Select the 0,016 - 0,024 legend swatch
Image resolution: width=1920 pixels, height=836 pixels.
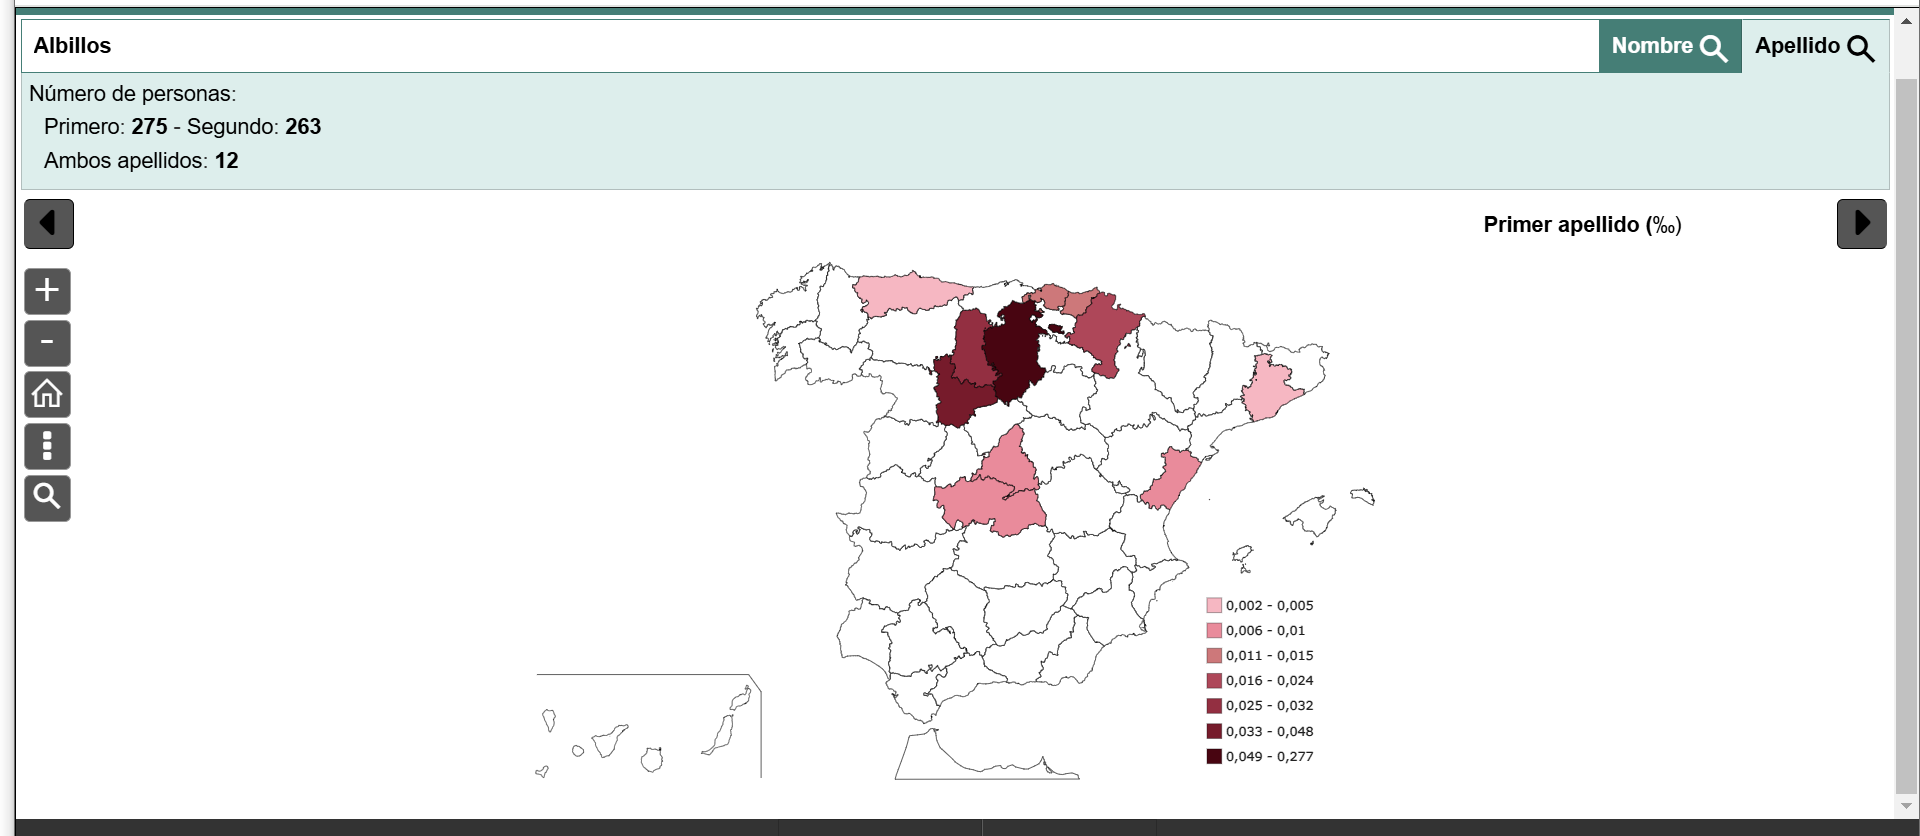tap(1214, 680)
